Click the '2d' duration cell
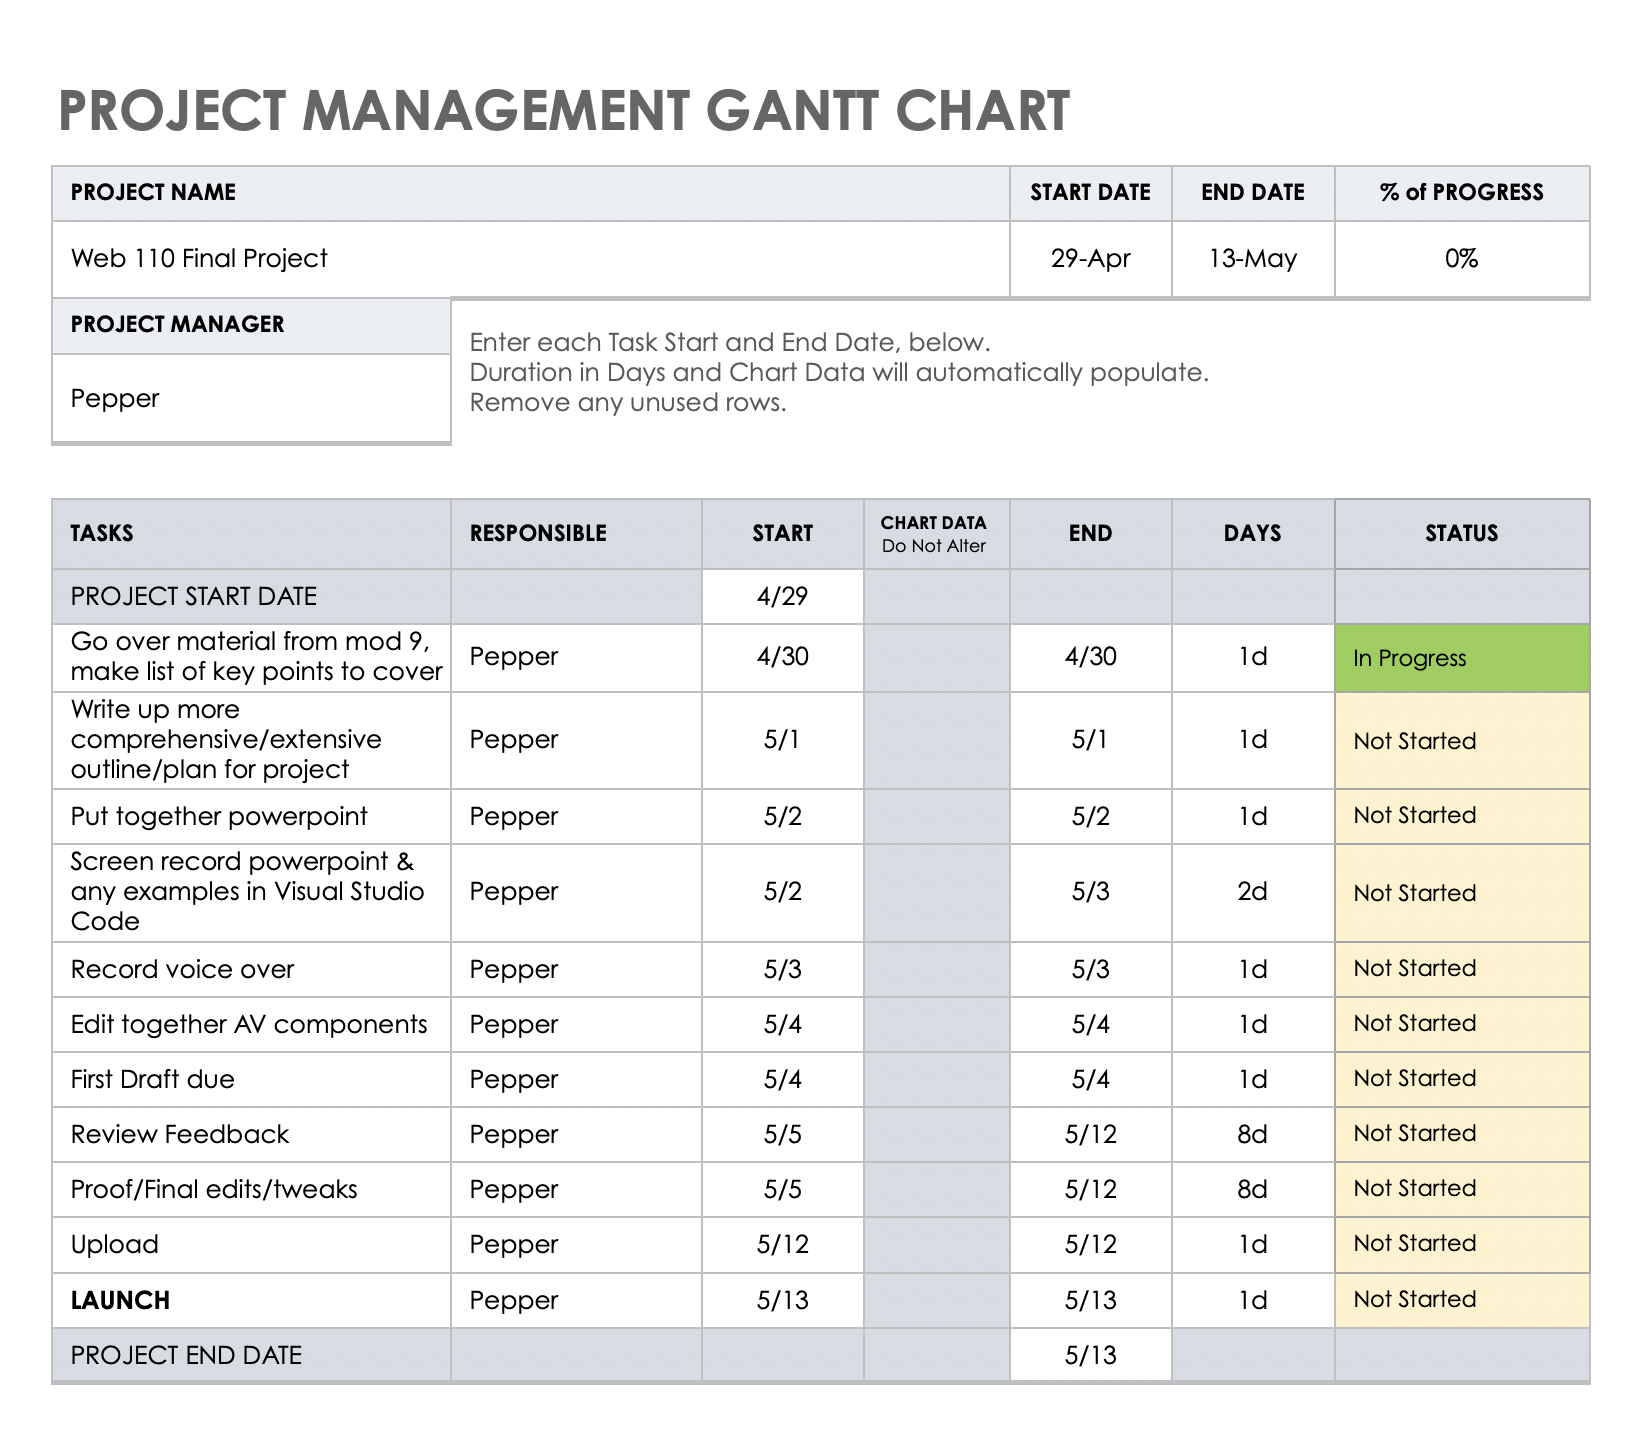This screenshot has height=1442, width=1626. tap(1253, 893)
